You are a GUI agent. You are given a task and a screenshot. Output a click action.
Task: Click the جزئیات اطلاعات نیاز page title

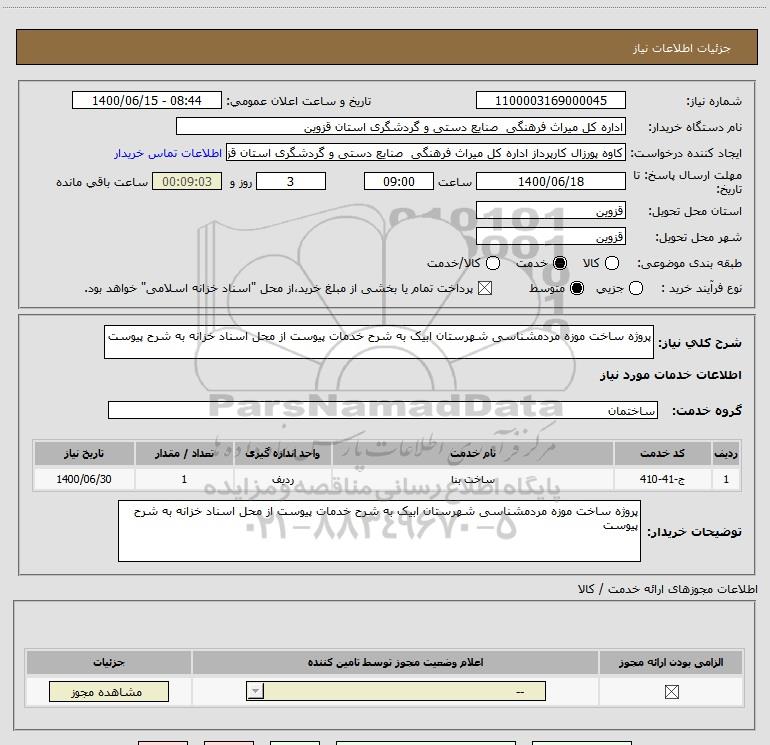point(681,48)
